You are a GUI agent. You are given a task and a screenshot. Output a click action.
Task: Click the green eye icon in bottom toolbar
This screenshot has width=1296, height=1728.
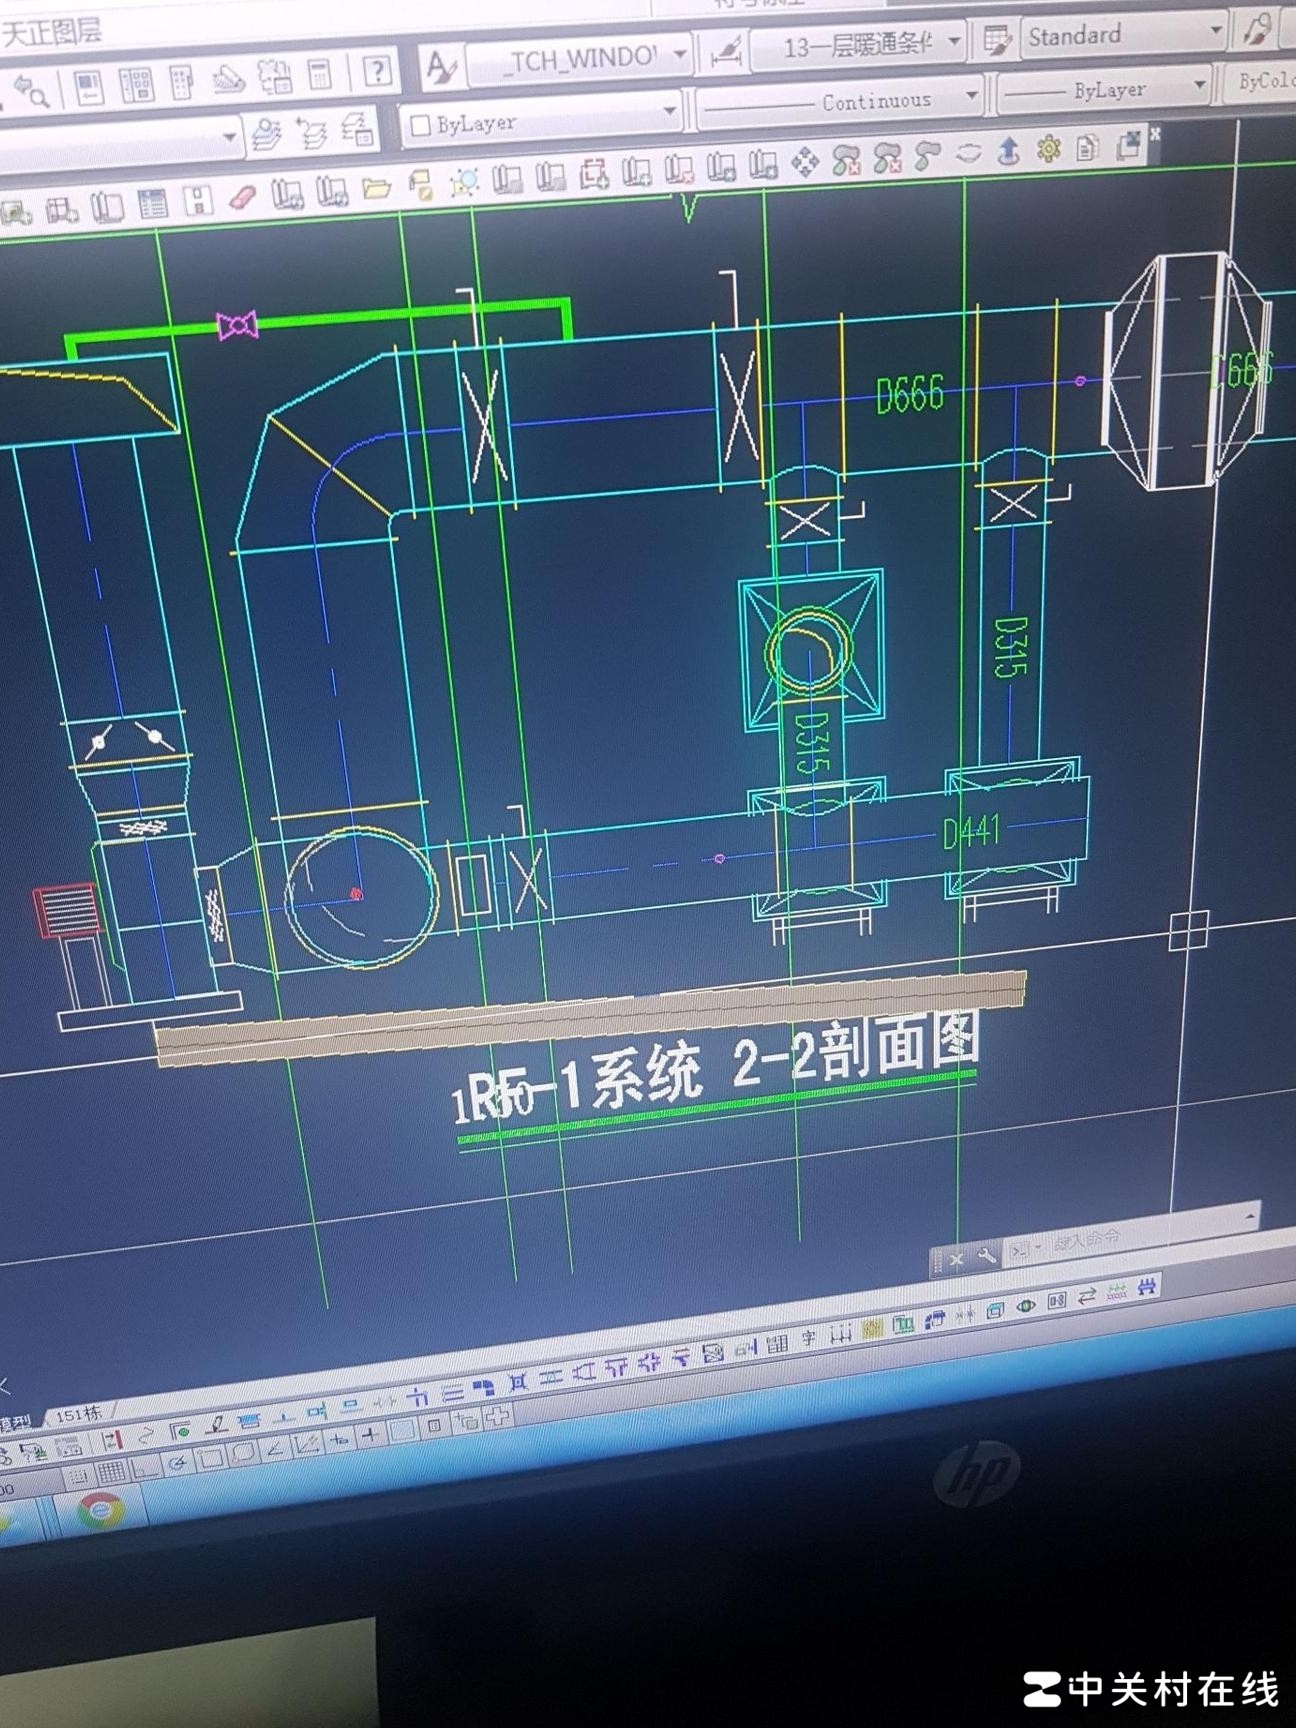click(x=1025, y=1306)
